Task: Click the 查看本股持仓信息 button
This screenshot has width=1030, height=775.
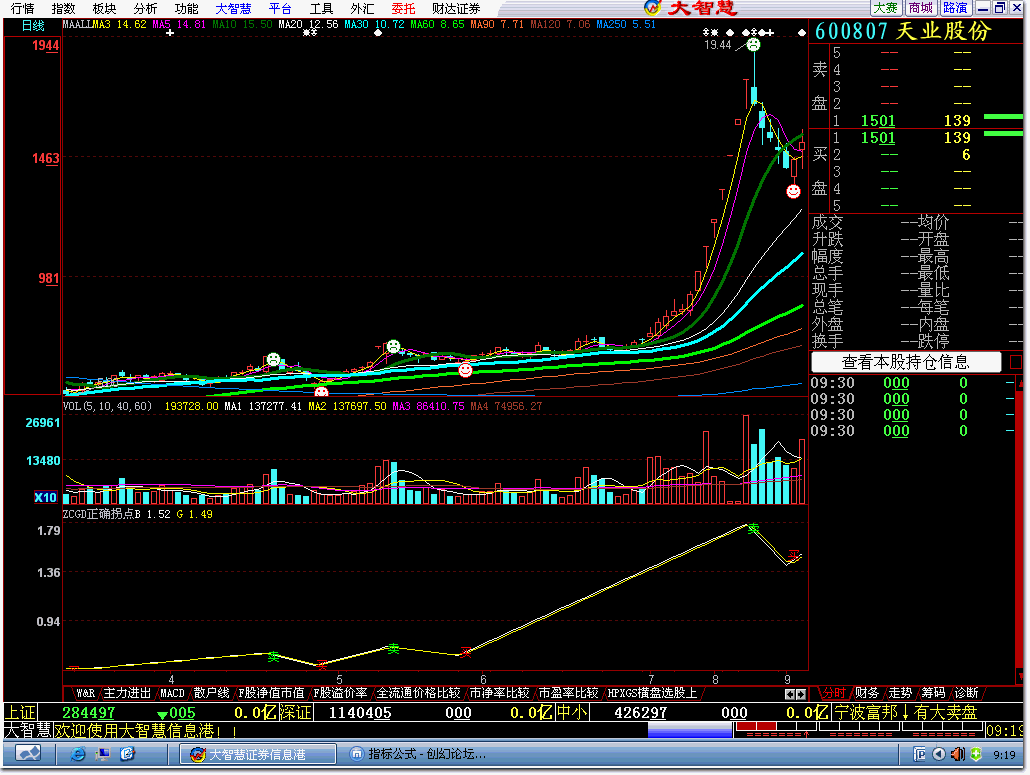Action: [x=906, y=362]
